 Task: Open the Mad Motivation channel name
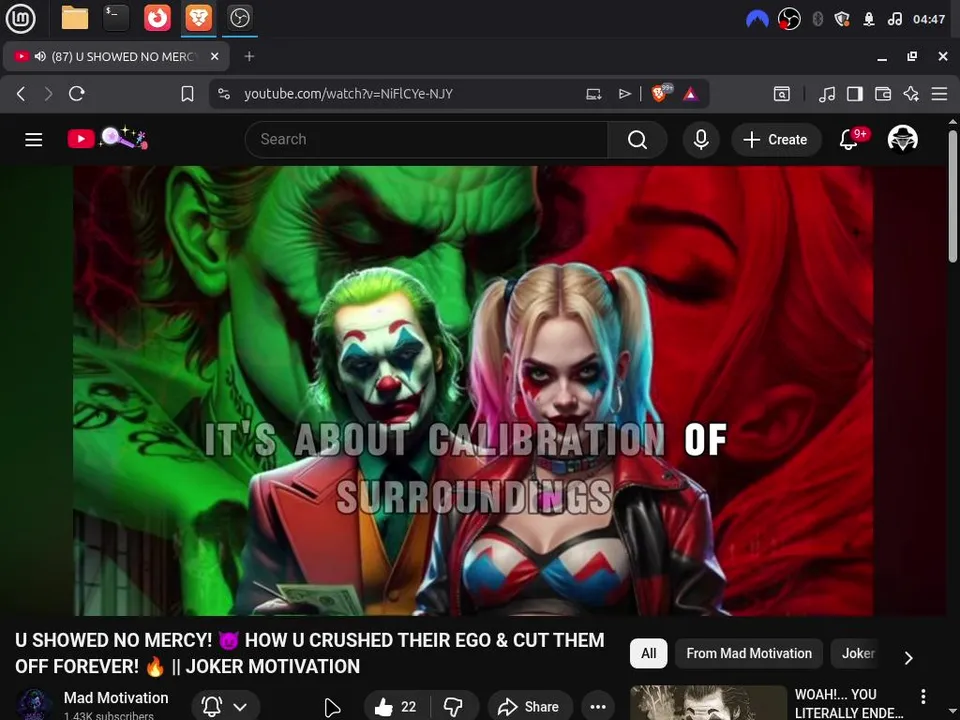pos(116,698)
